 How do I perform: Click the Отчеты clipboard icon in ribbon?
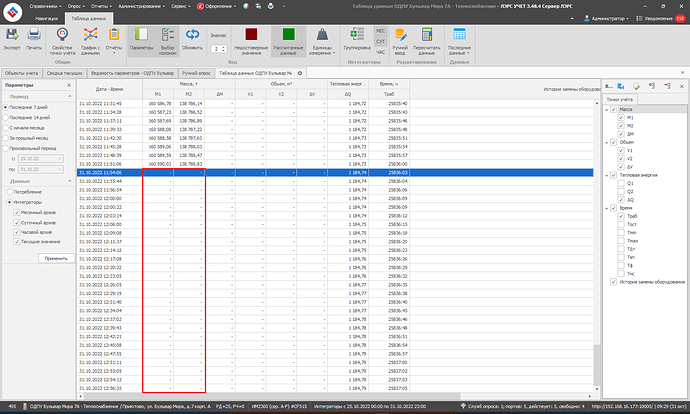click(x=114, y=35)
